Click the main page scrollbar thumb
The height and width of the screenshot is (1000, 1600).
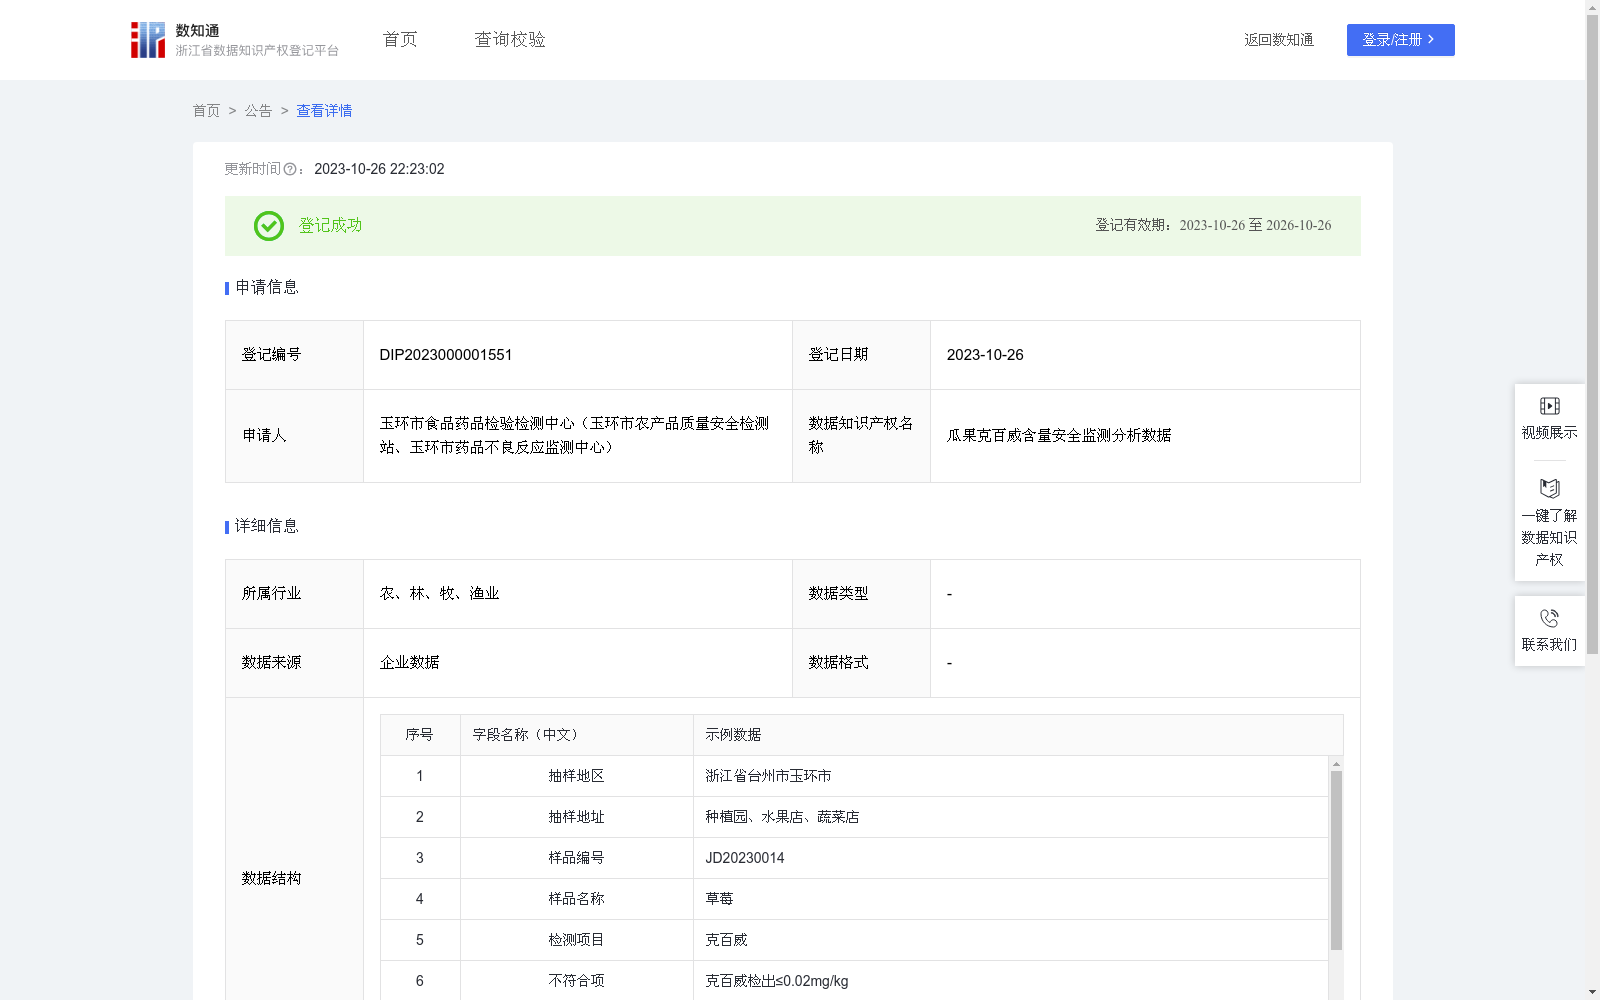(1592, 335)
